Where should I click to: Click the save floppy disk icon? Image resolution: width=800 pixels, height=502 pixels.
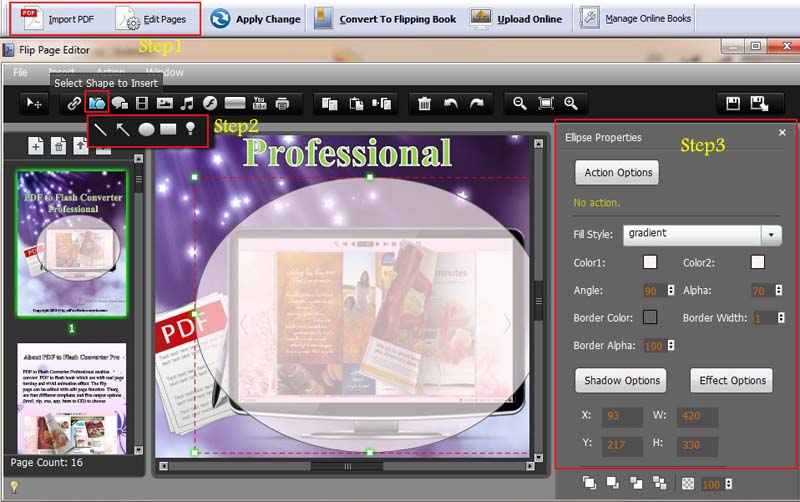click(x=733, y=104)
